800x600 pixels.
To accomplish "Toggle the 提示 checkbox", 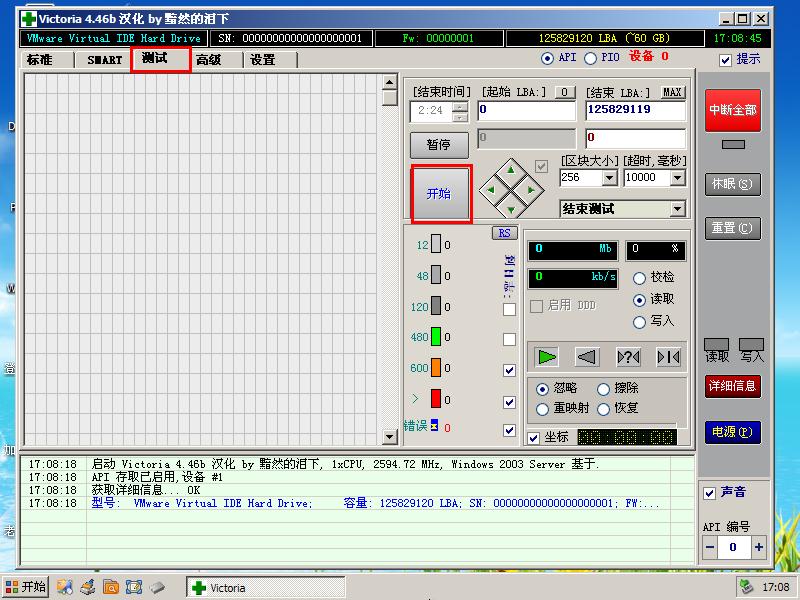I will point(726,60).
